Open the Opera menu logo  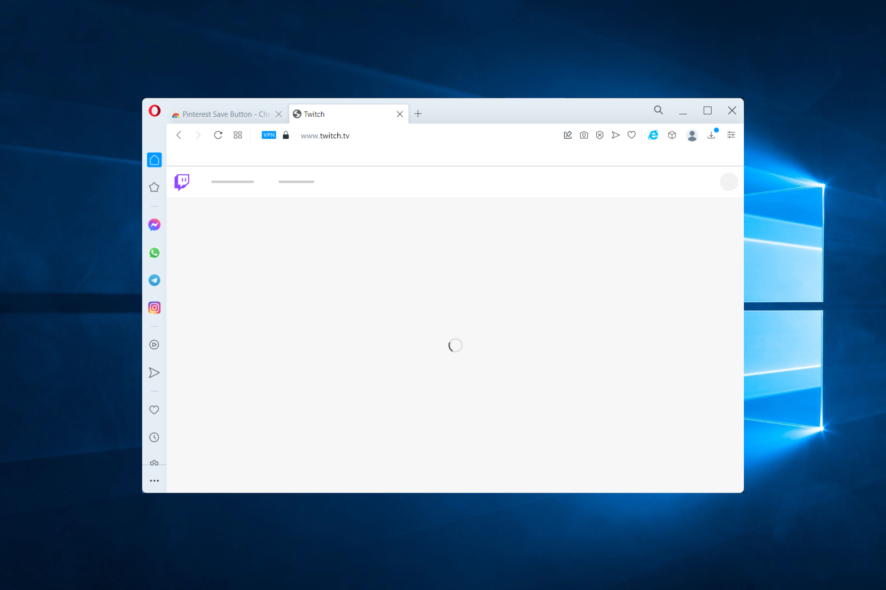pyautogui.click(x=154, y=111)
